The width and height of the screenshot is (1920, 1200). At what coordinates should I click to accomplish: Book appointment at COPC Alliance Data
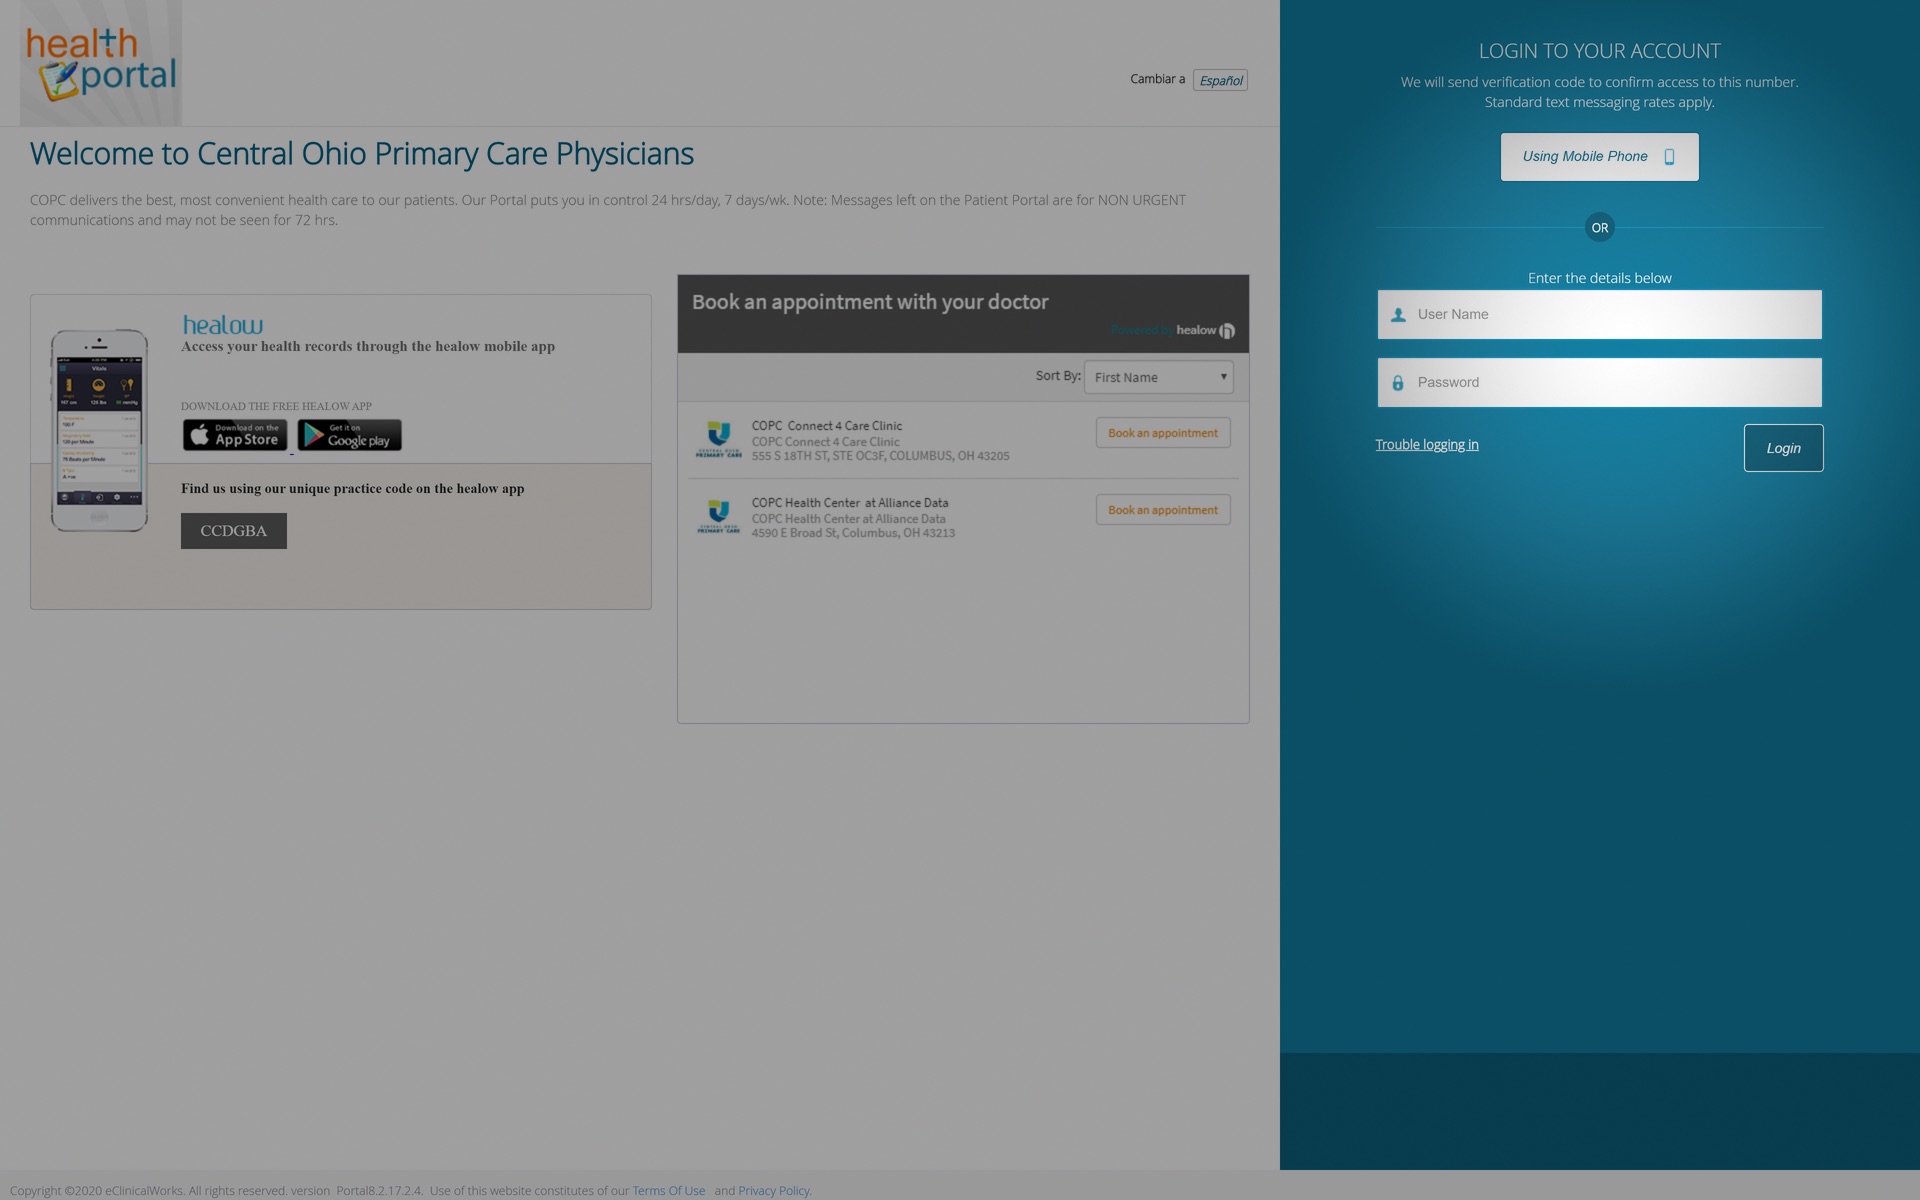(1163, 510)
